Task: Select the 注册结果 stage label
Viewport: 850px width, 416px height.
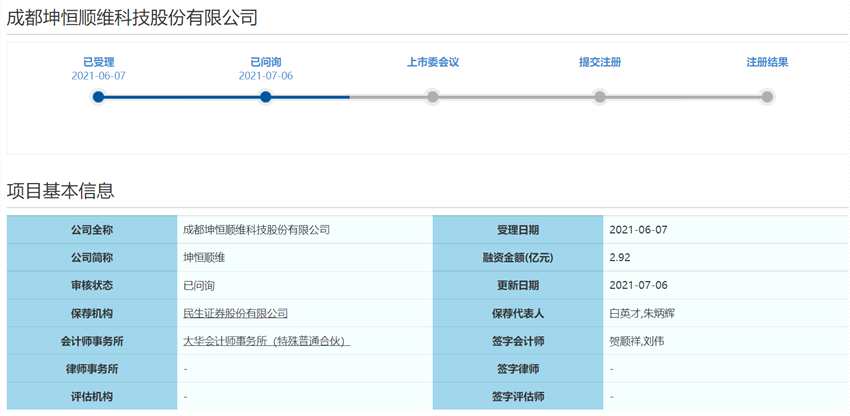Action: pos(767,62)
